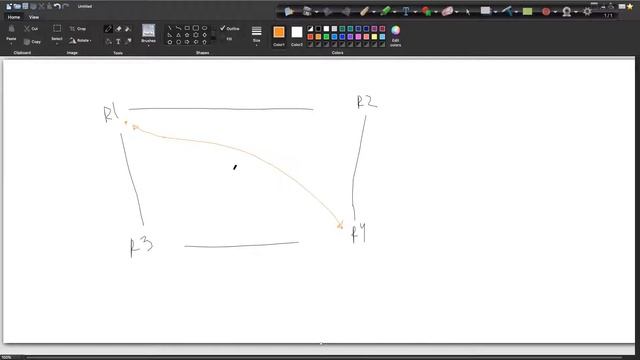Screen dimensions: 640x360
Task: Choose the right triangle shape
Action: (170, 35)
